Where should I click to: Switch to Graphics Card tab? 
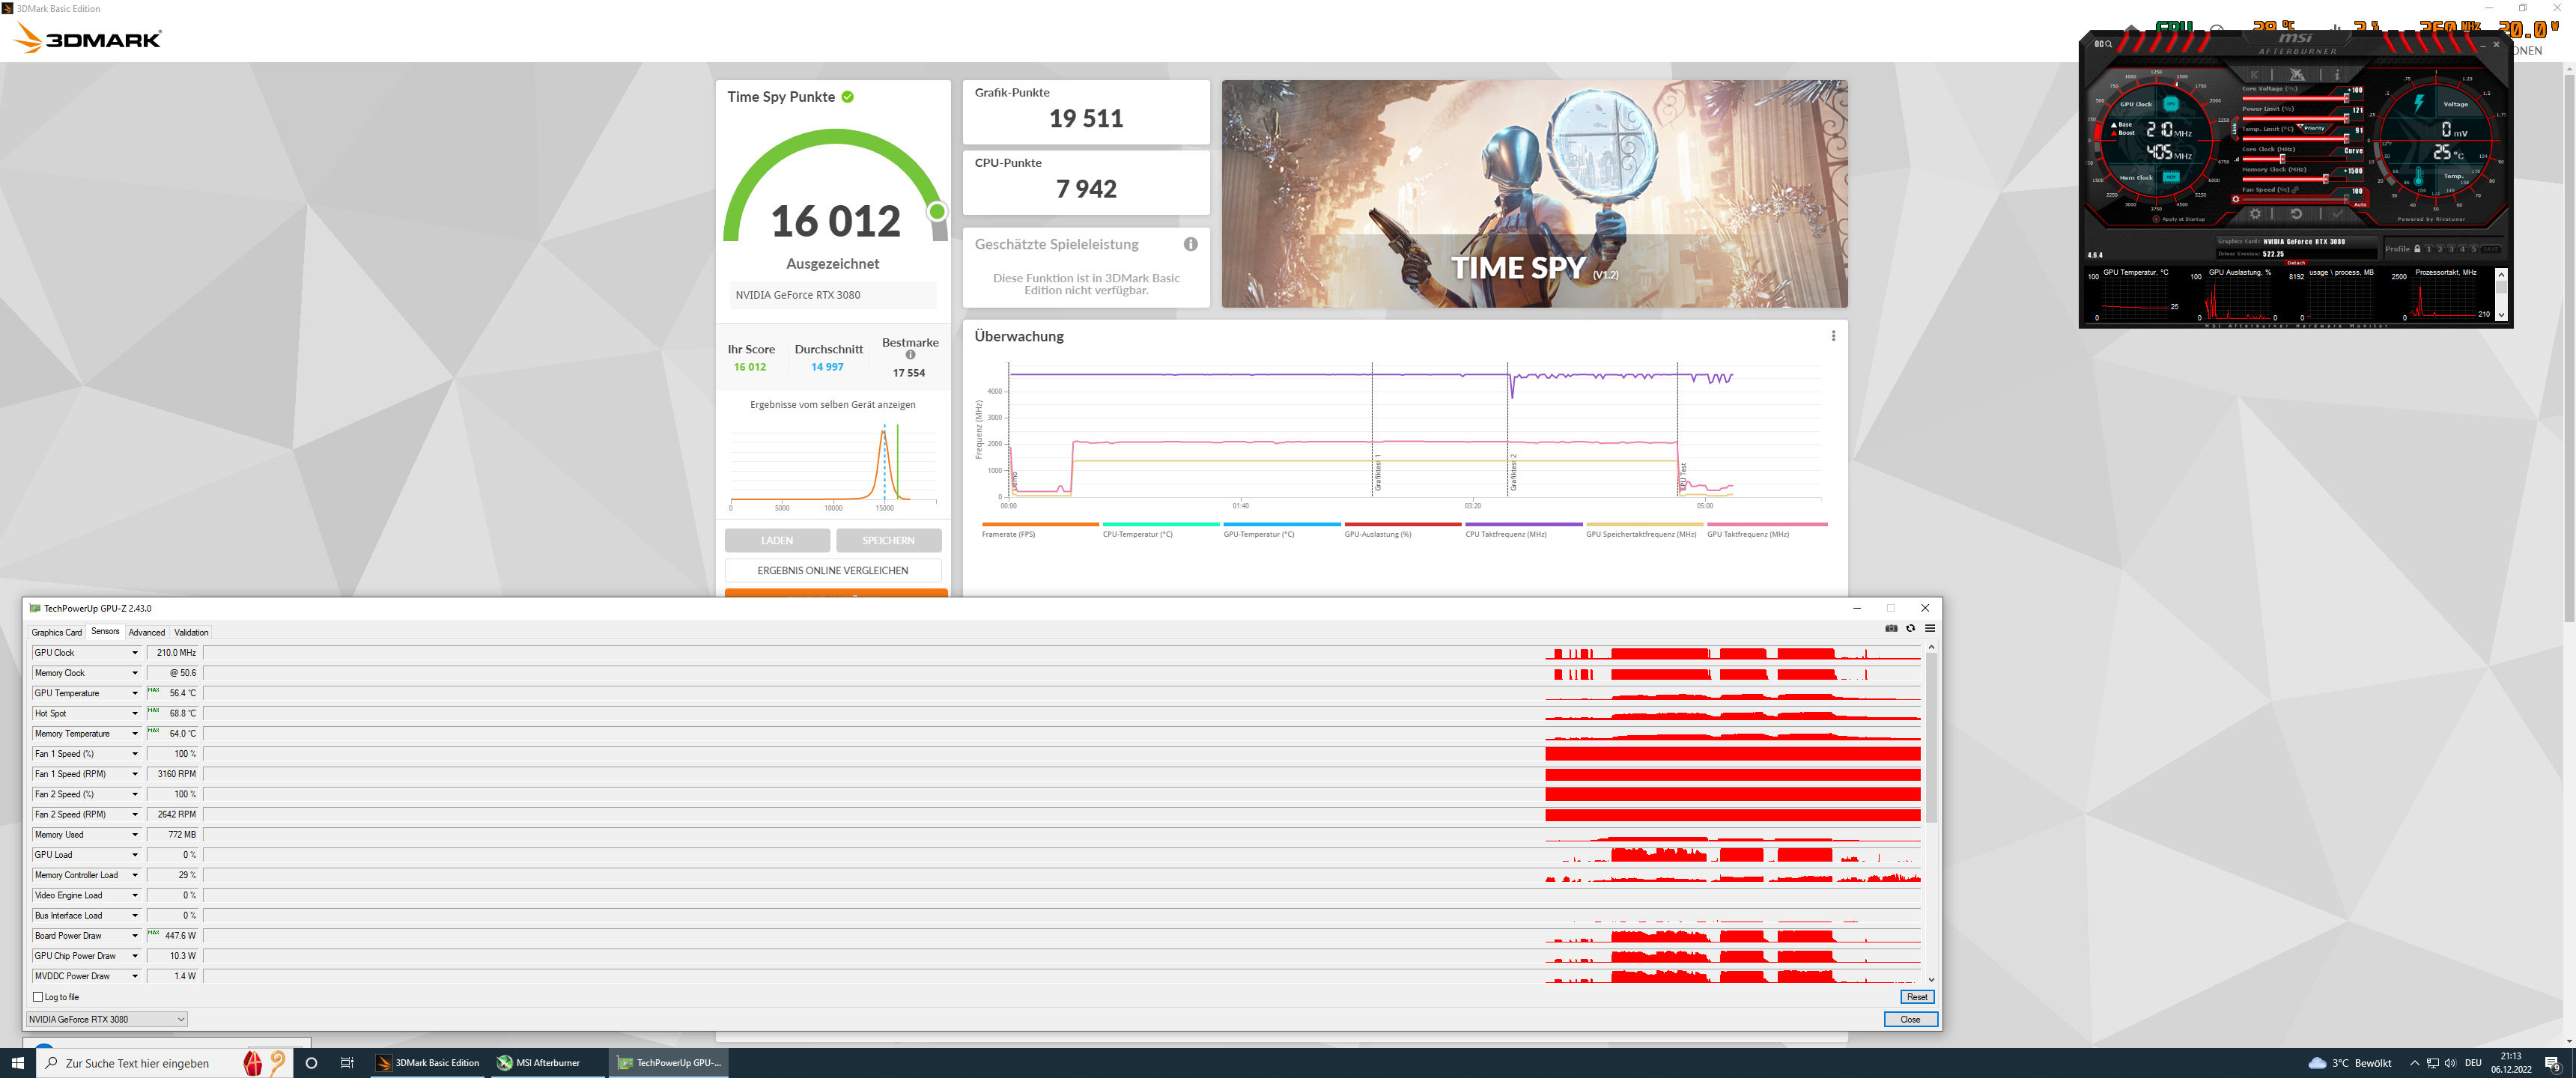(57, 632)
